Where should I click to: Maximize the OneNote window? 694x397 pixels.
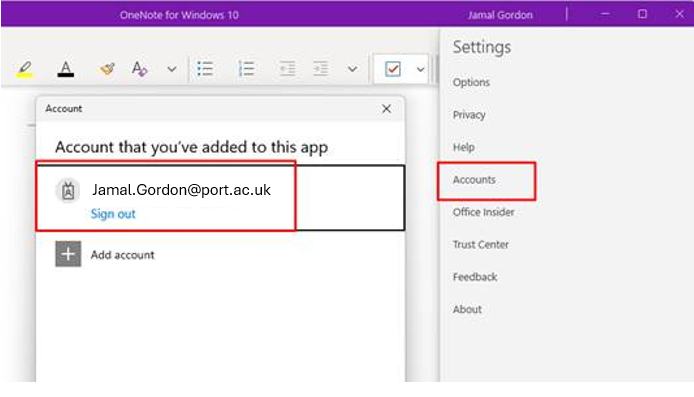point(642,14)
